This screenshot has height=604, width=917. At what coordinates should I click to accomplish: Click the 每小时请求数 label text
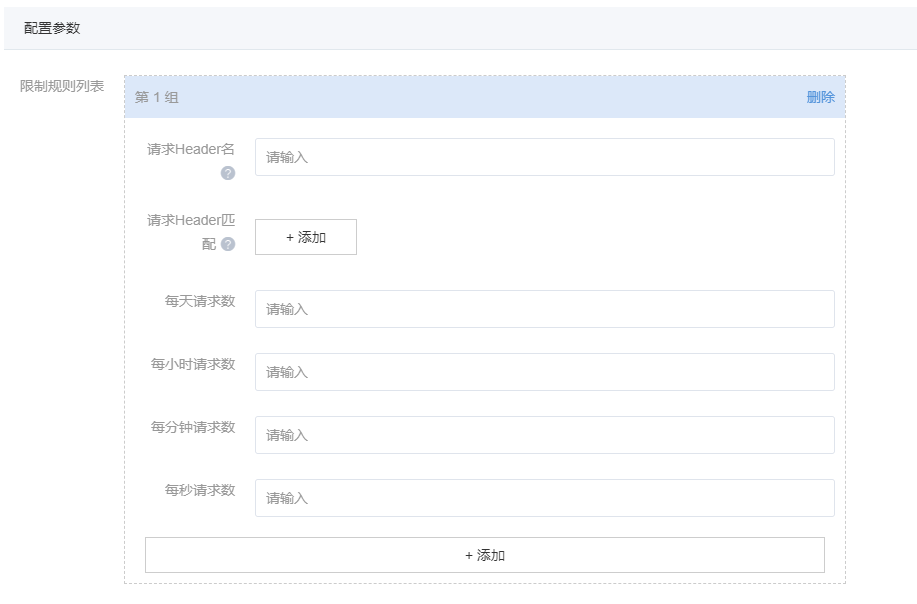tap(193, 364)
